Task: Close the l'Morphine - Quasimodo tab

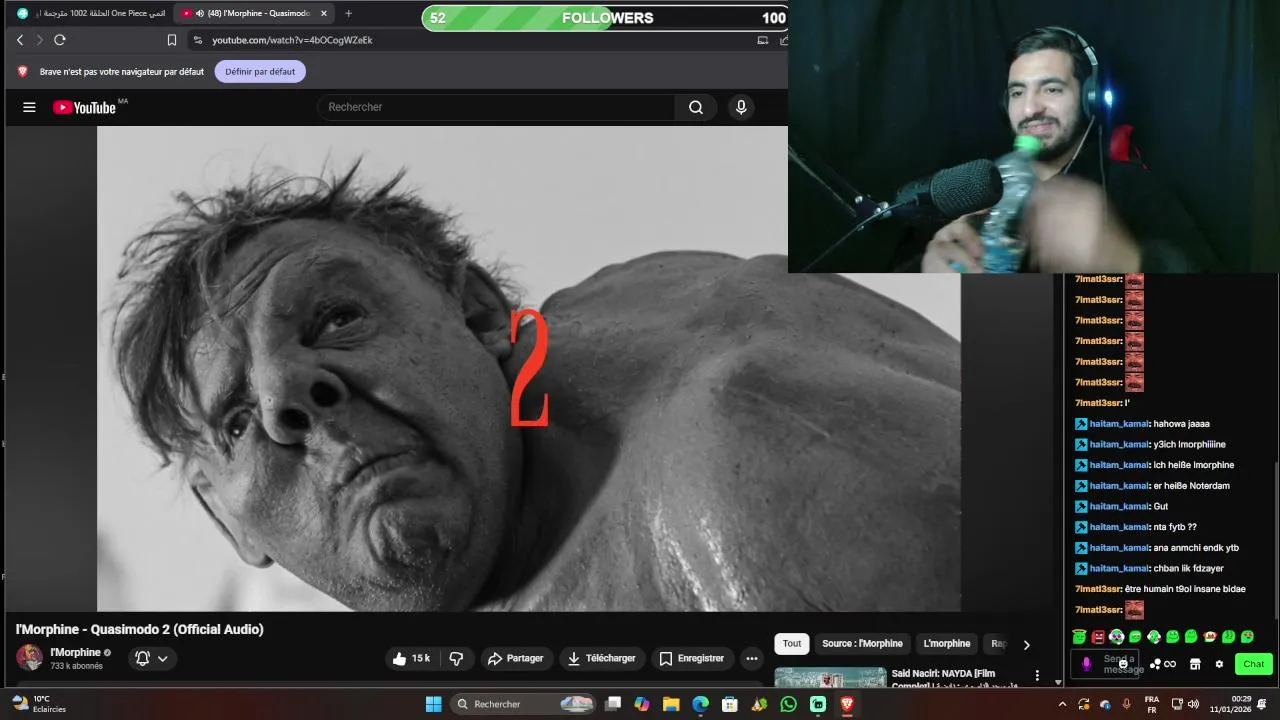Action: point(324,13)
